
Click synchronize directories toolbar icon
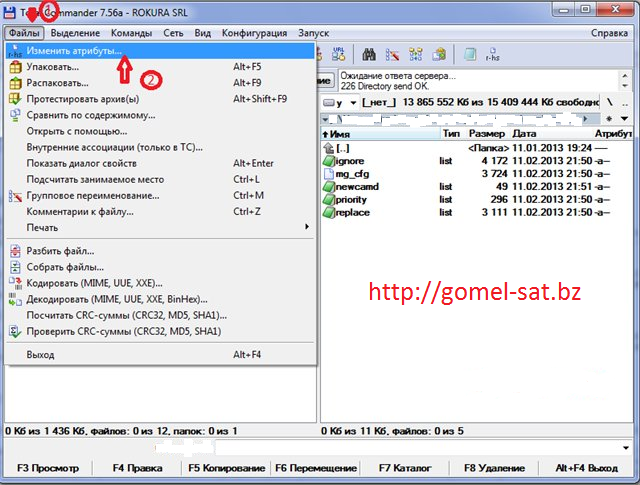416,54
